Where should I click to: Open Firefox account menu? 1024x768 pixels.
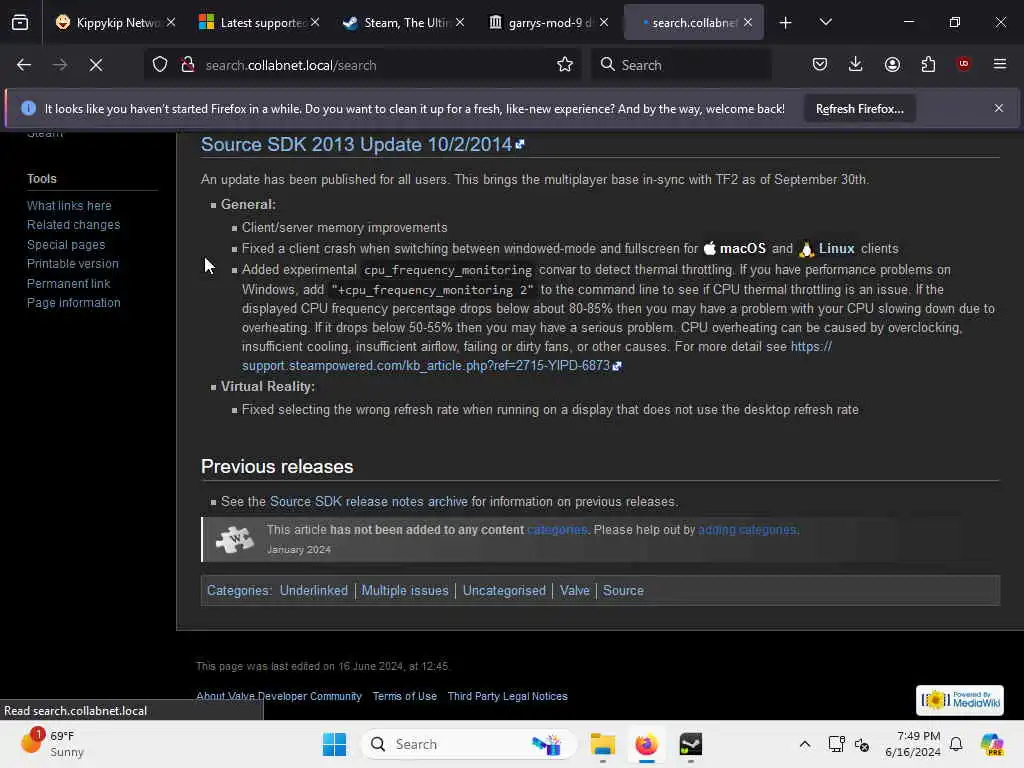tap(892, 64)
